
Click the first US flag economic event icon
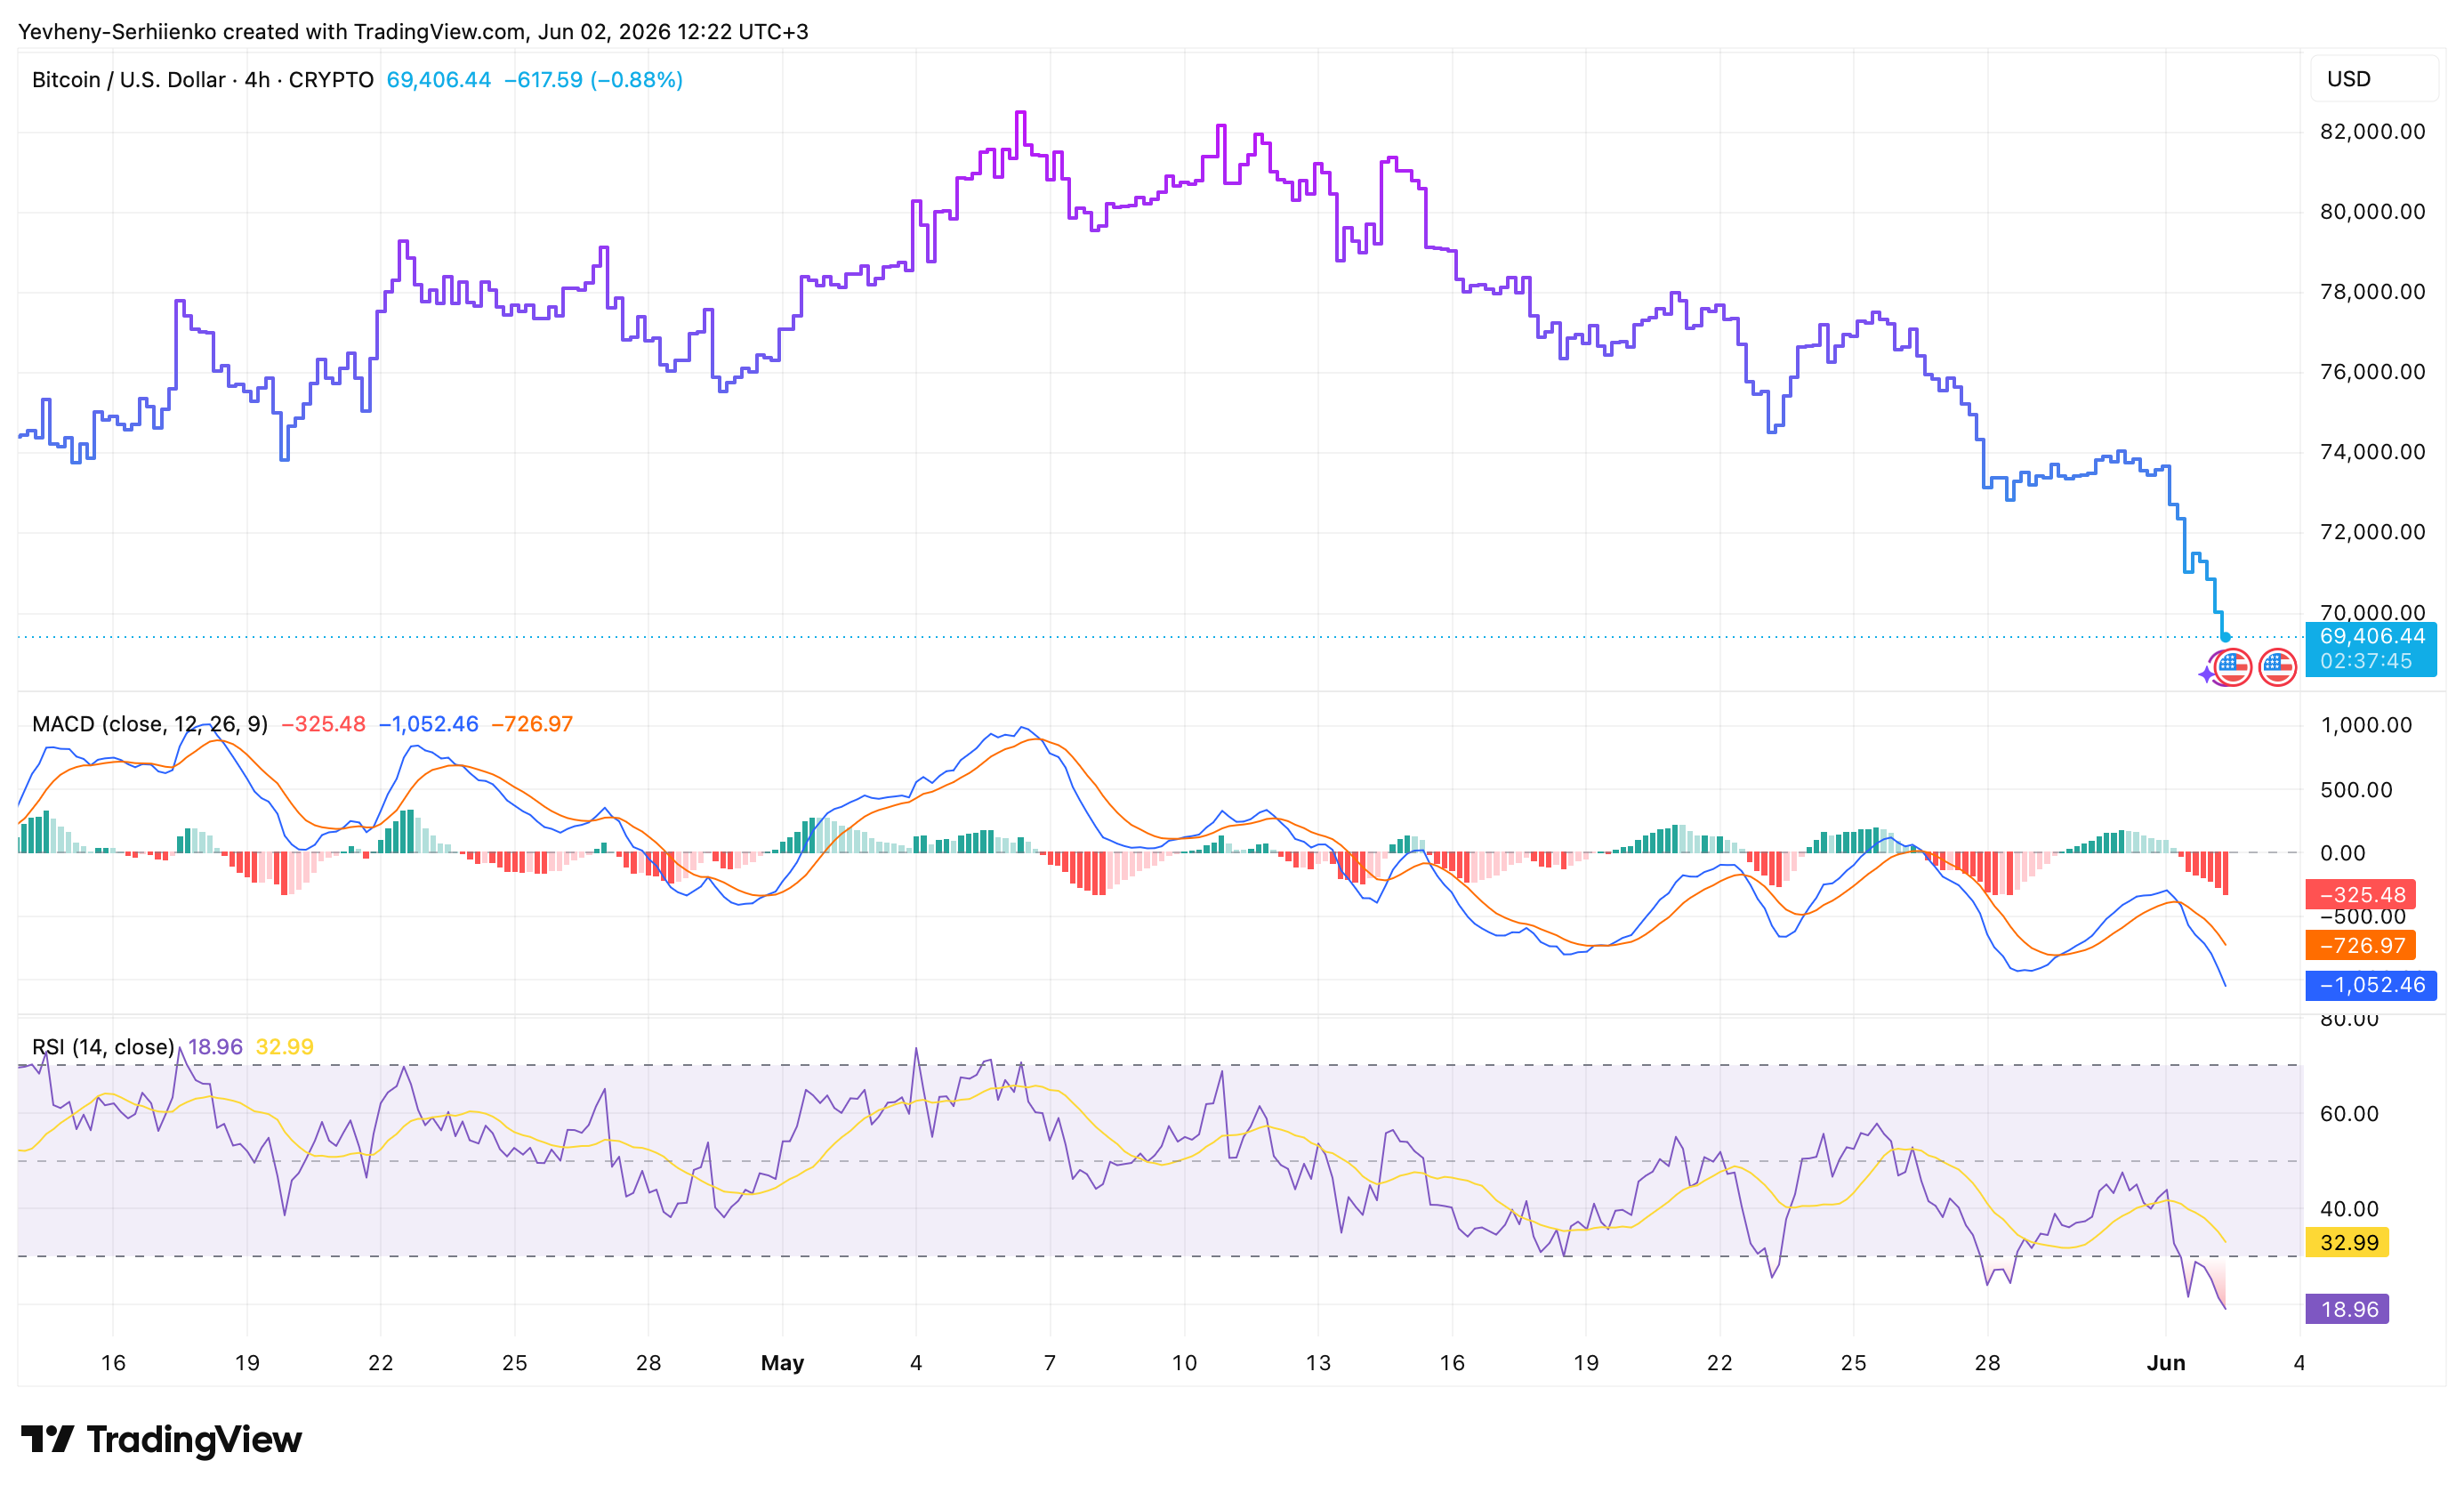click(x=2233, y=667)
